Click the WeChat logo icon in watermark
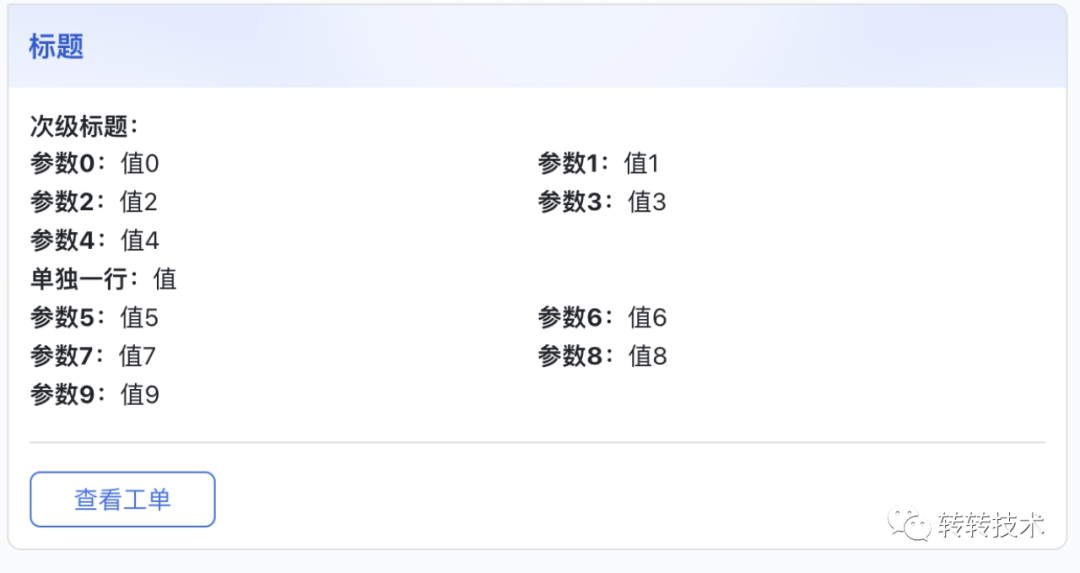 [909, 525]
